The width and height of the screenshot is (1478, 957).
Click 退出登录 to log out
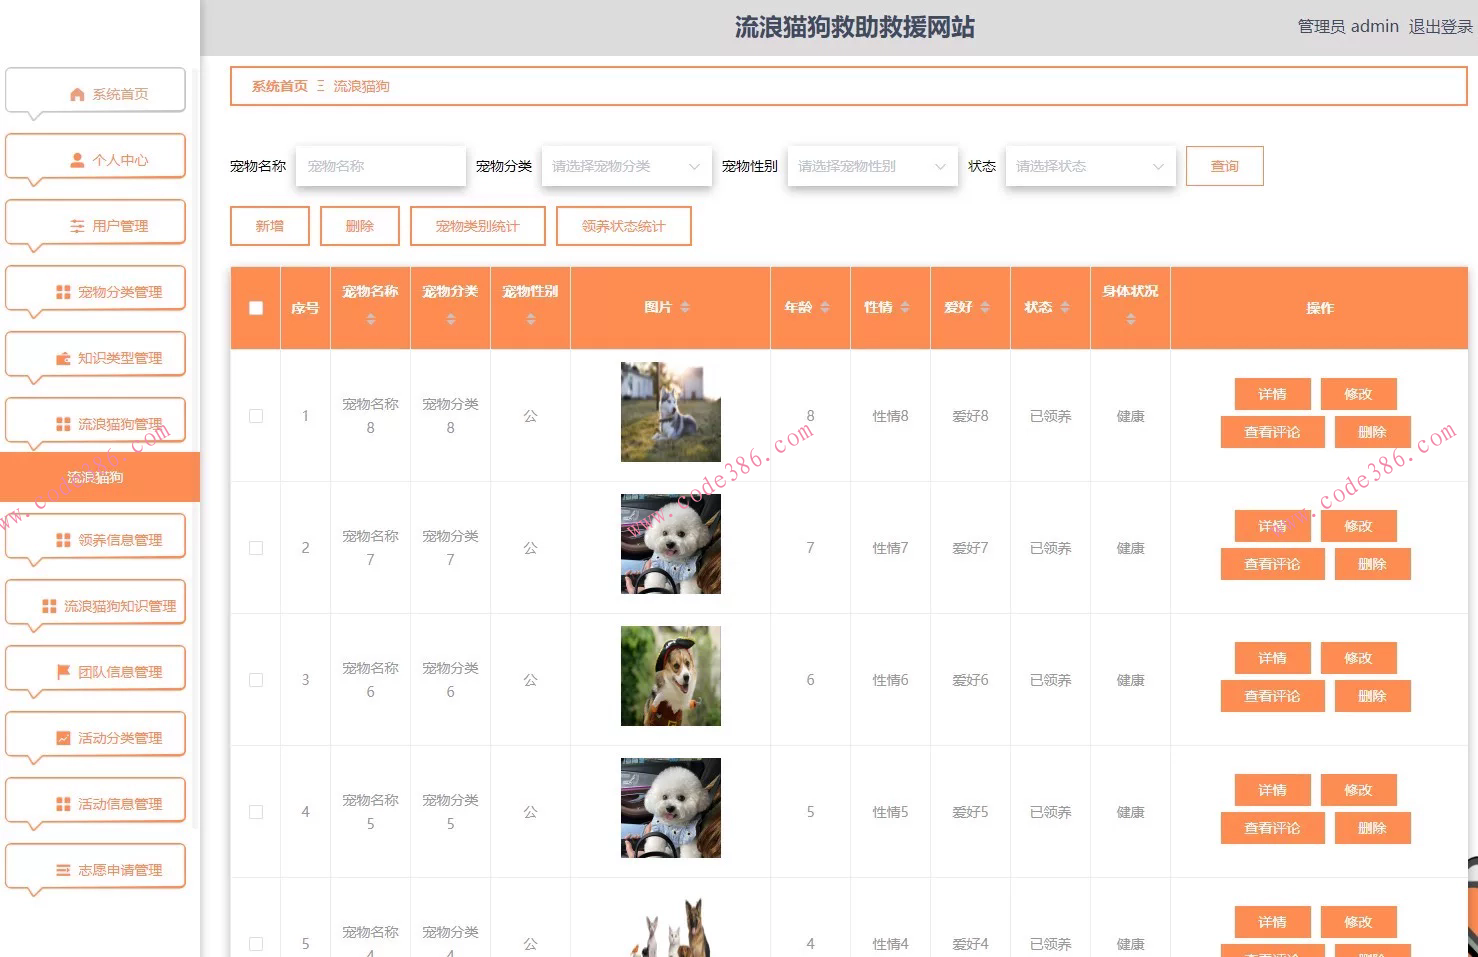point(1441,27)
